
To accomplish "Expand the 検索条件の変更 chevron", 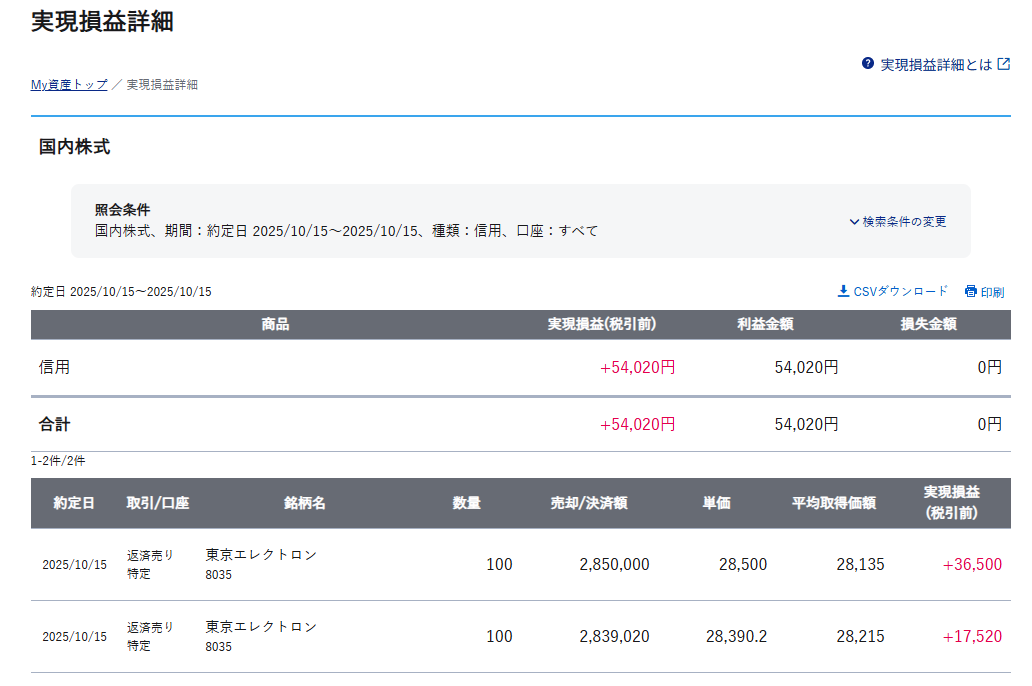I will coord(854,222).
